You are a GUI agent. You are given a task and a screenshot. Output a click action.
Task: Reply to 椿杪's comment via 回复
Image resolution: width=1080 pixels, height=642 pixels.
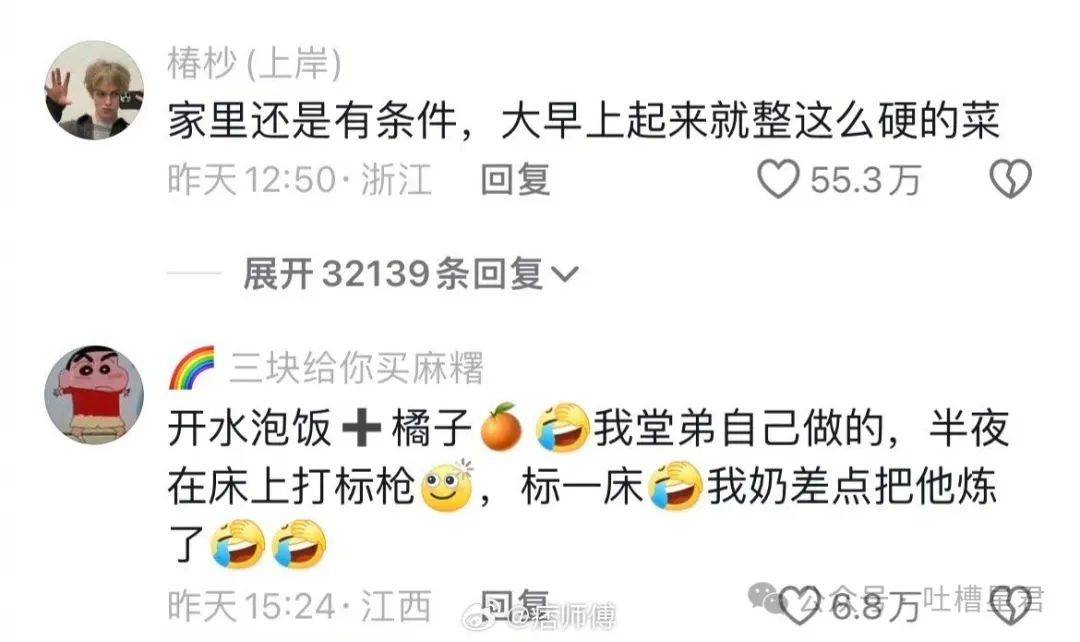515,179
